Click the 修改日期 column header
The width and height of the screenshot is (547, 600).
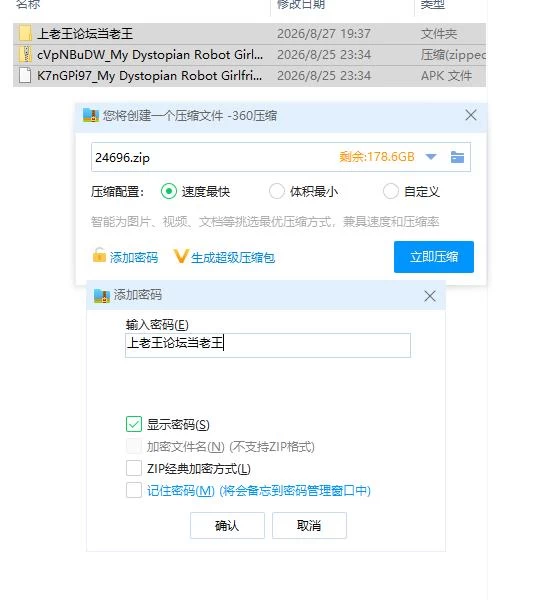(x=301, y=5)
